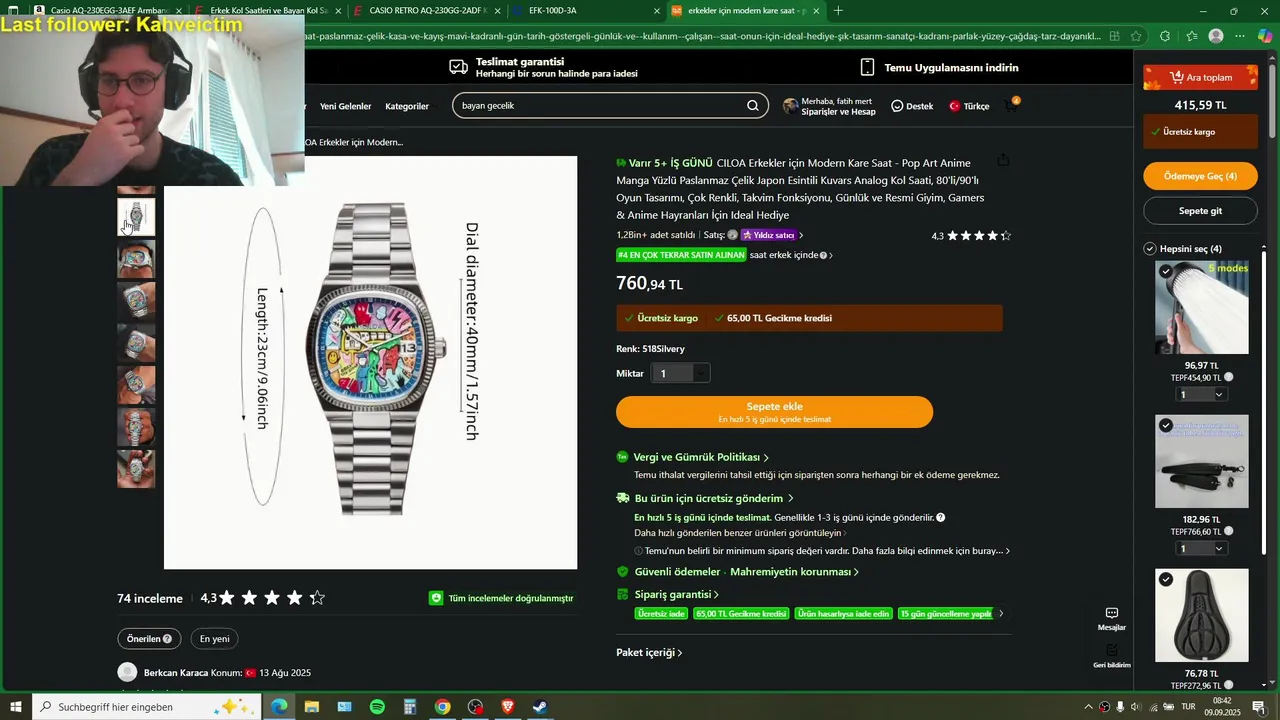Image resolution: width=1280 pixels, height=720 pixels.
Task: Click Temu Uygulamasını indirin link
Action: pyautogui.click(x=939, y=67)
